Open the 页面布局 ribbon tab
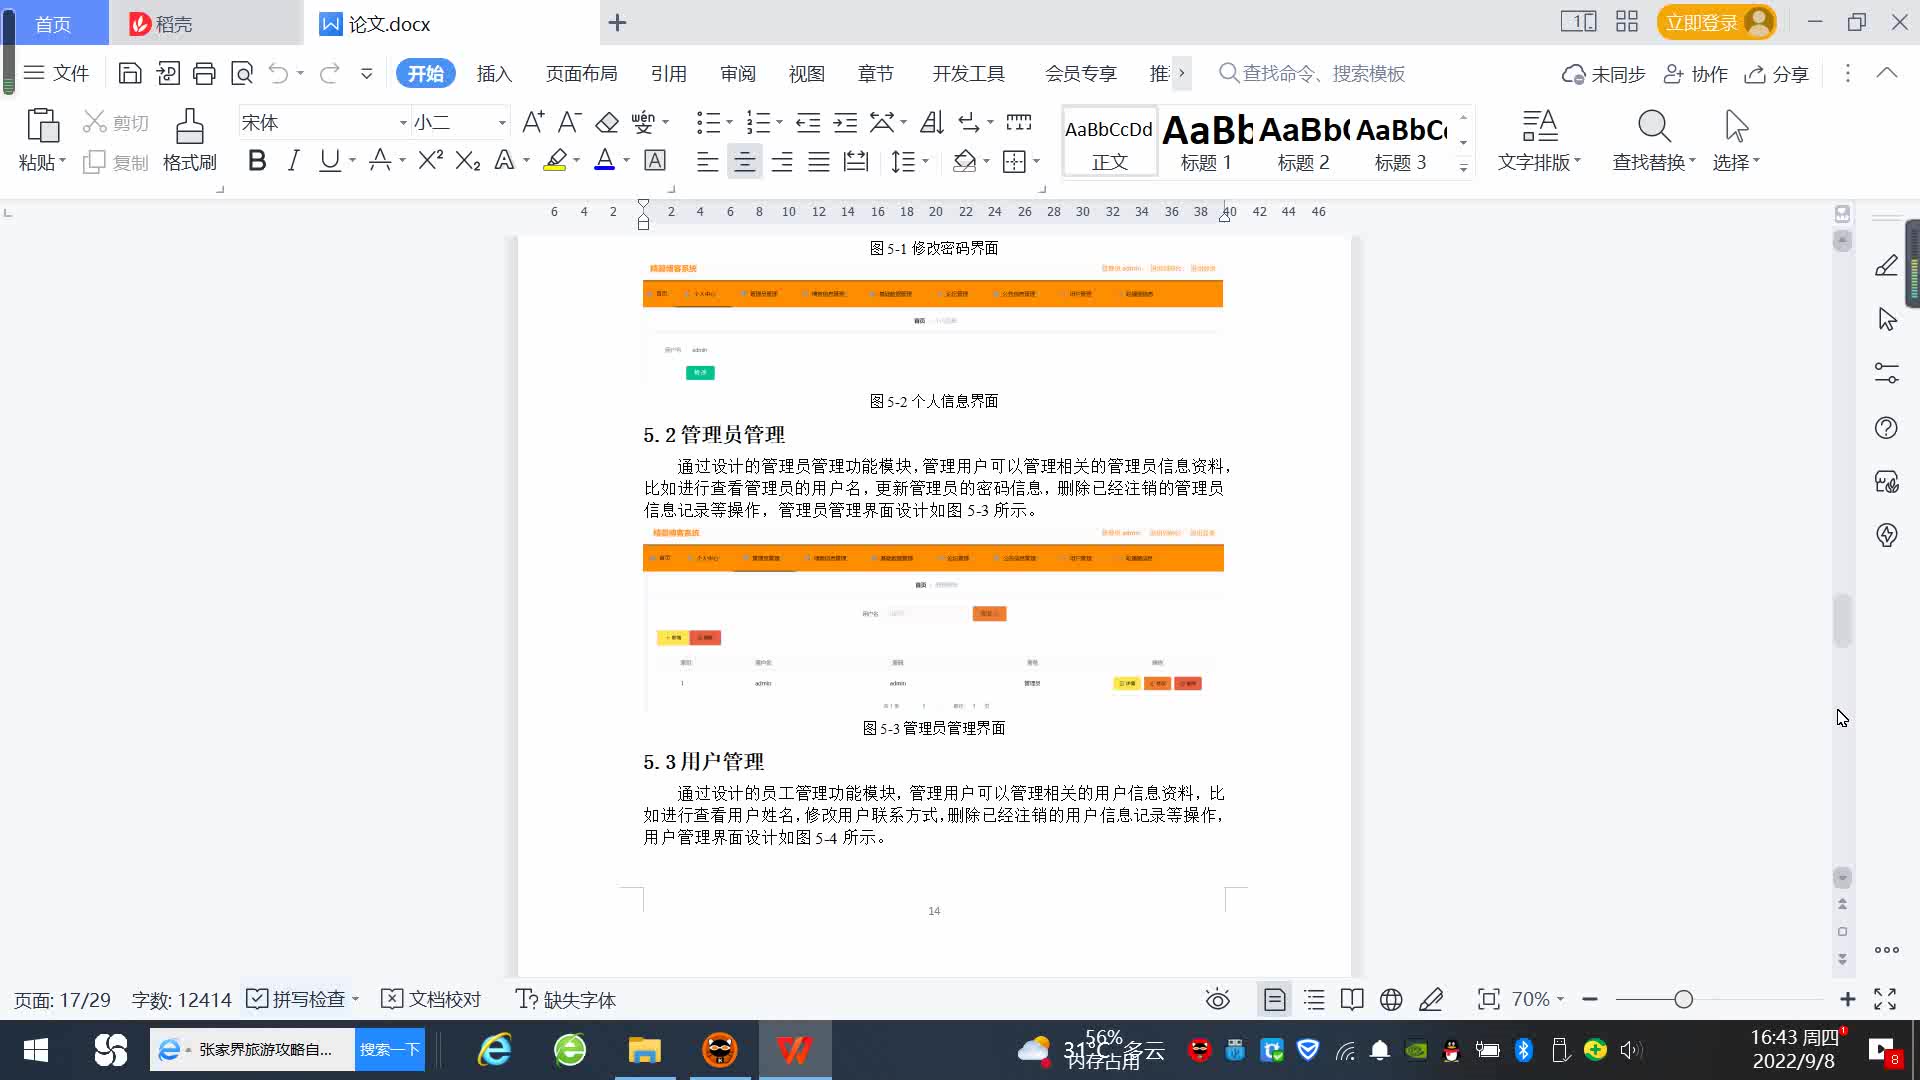The image size is (1920, 1080). [x=581, y=74]
